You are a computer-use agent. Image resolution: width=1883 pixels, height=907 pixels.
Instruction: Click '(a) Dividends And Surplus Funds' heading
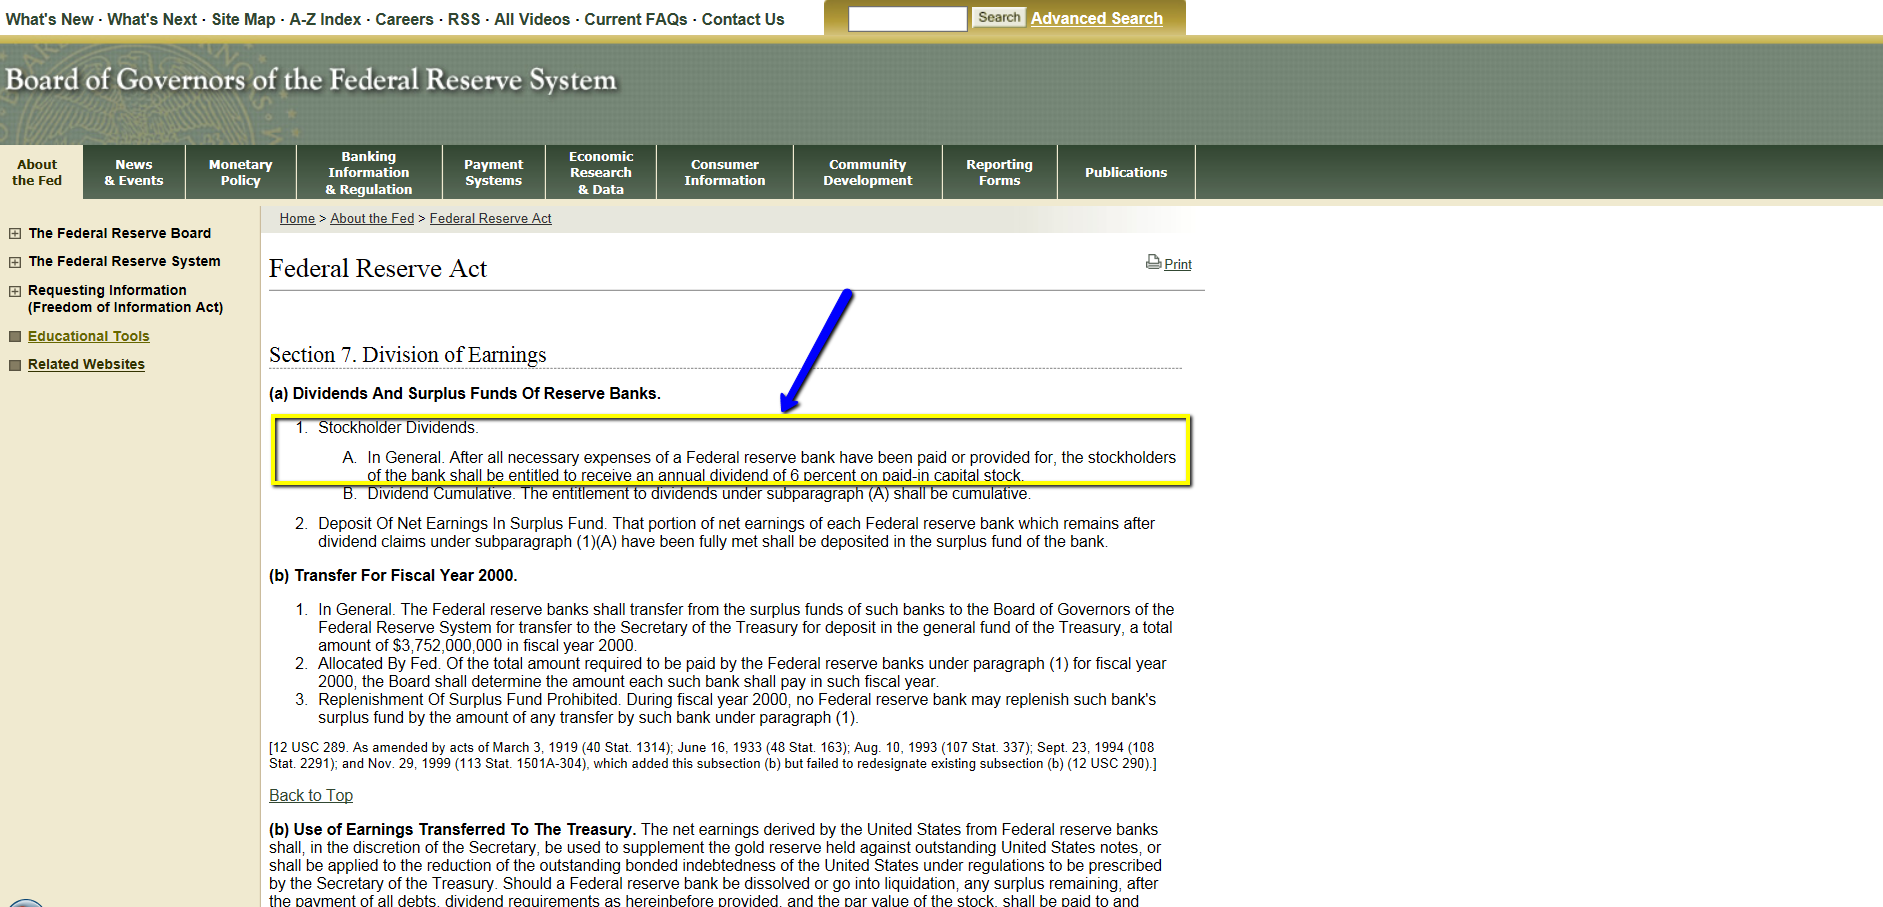pos(465,393)
